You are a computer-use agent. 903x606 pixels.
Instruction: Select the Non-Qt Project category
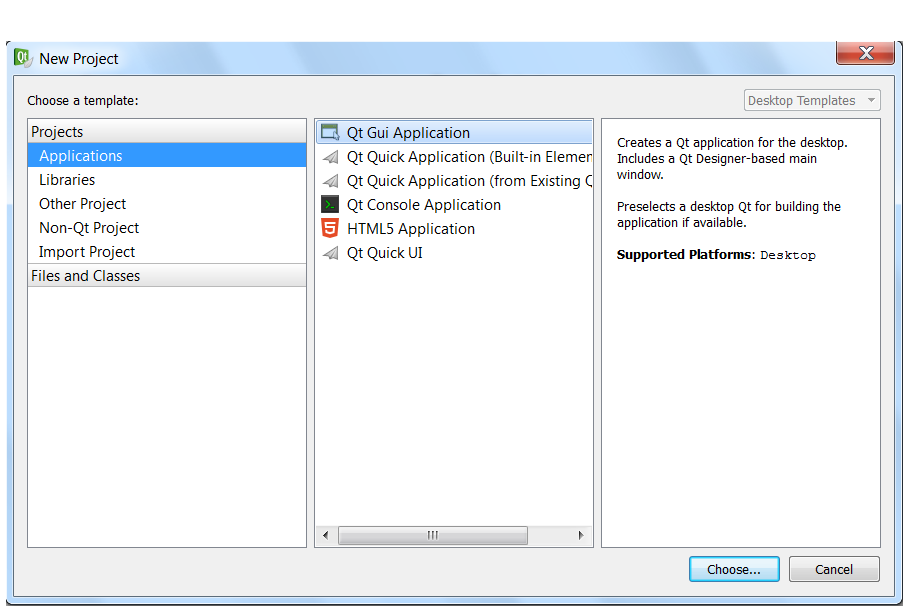(x=167, y=228)
